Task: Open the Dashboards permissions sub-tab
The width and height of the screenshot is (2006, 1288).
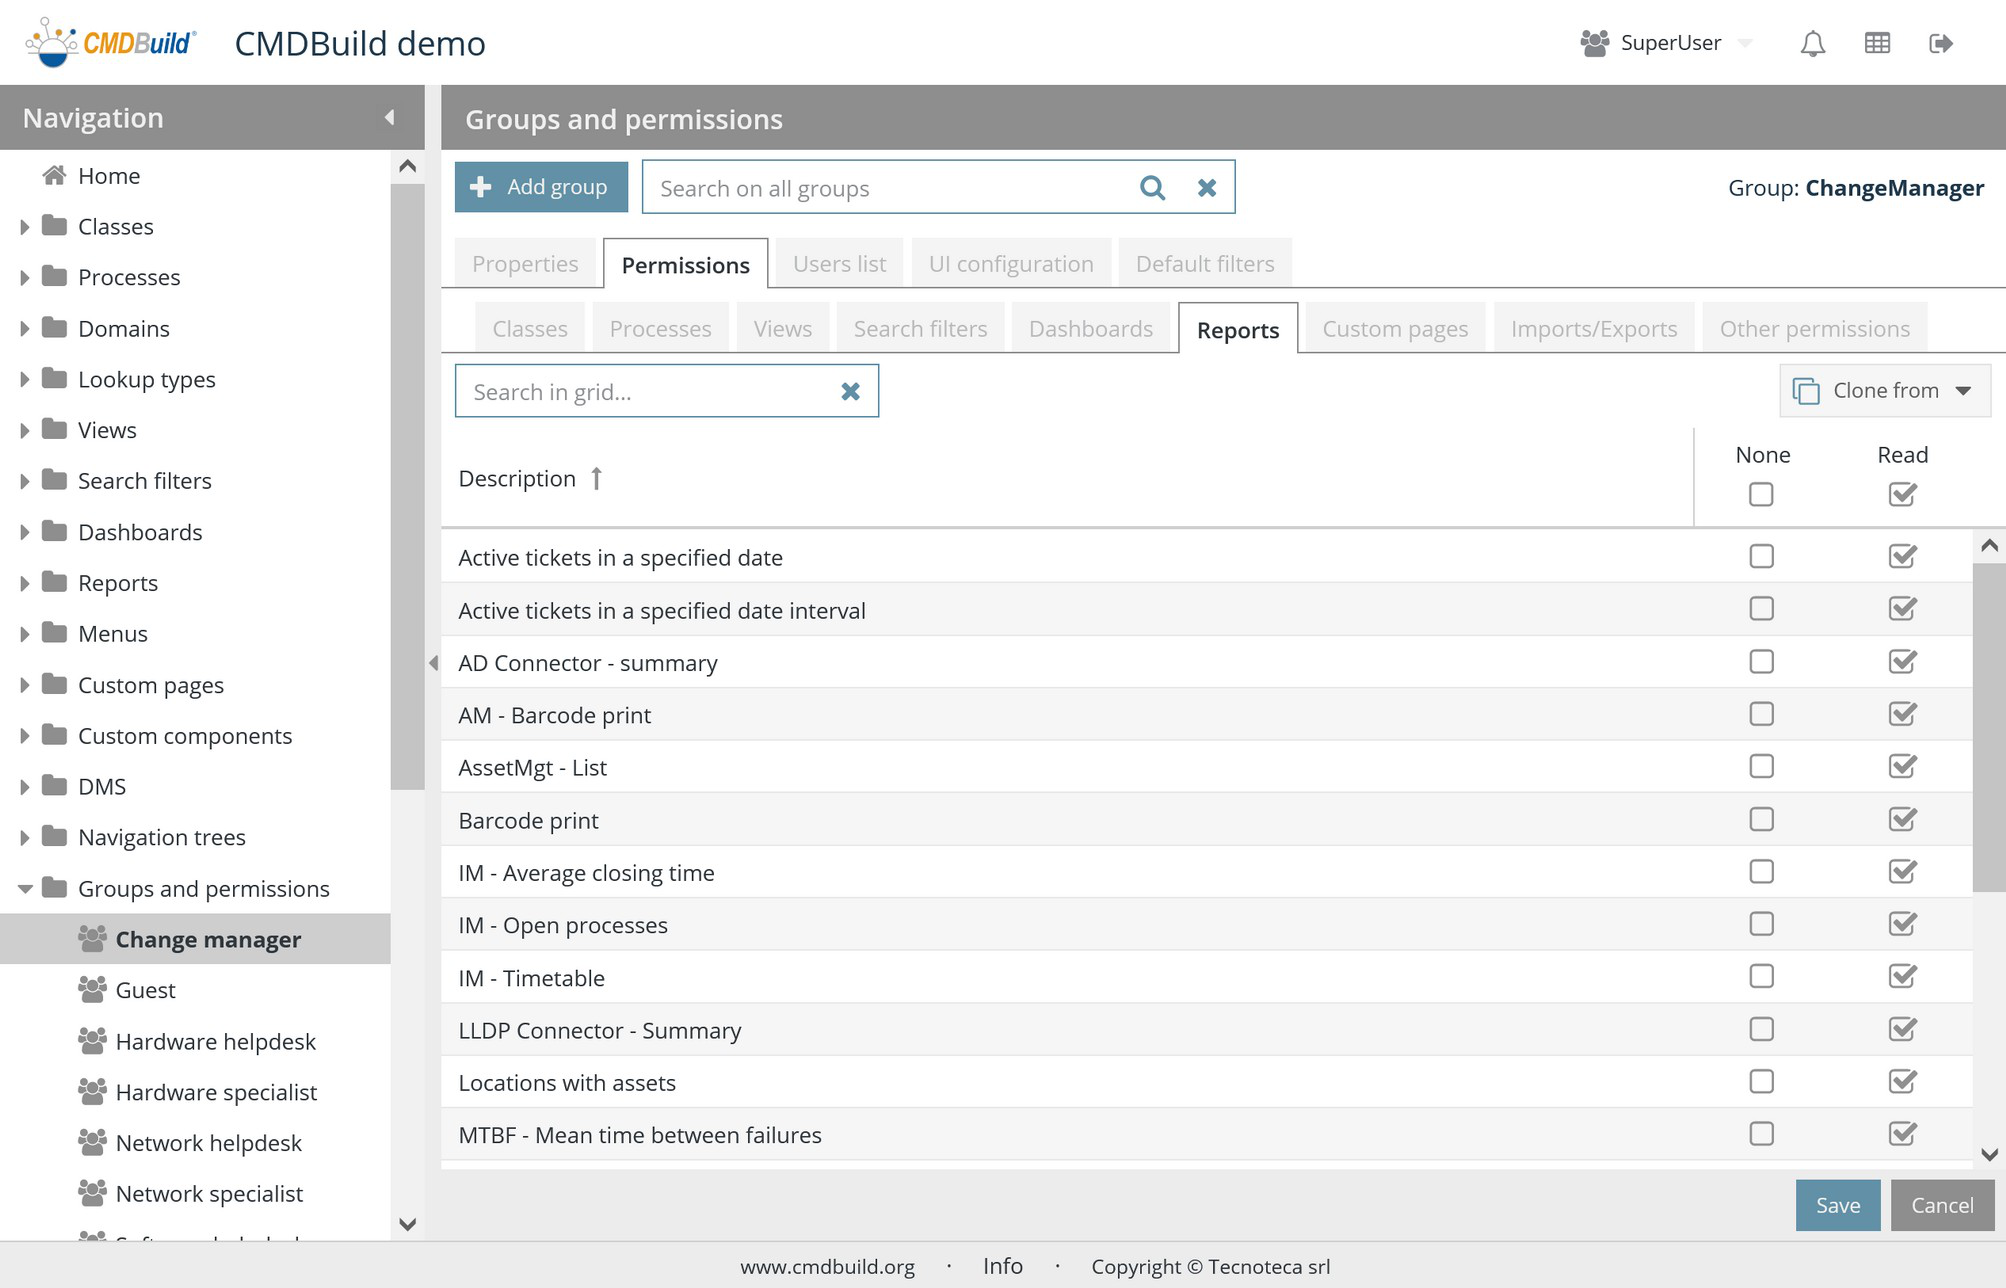Action: click(1090, 329)
